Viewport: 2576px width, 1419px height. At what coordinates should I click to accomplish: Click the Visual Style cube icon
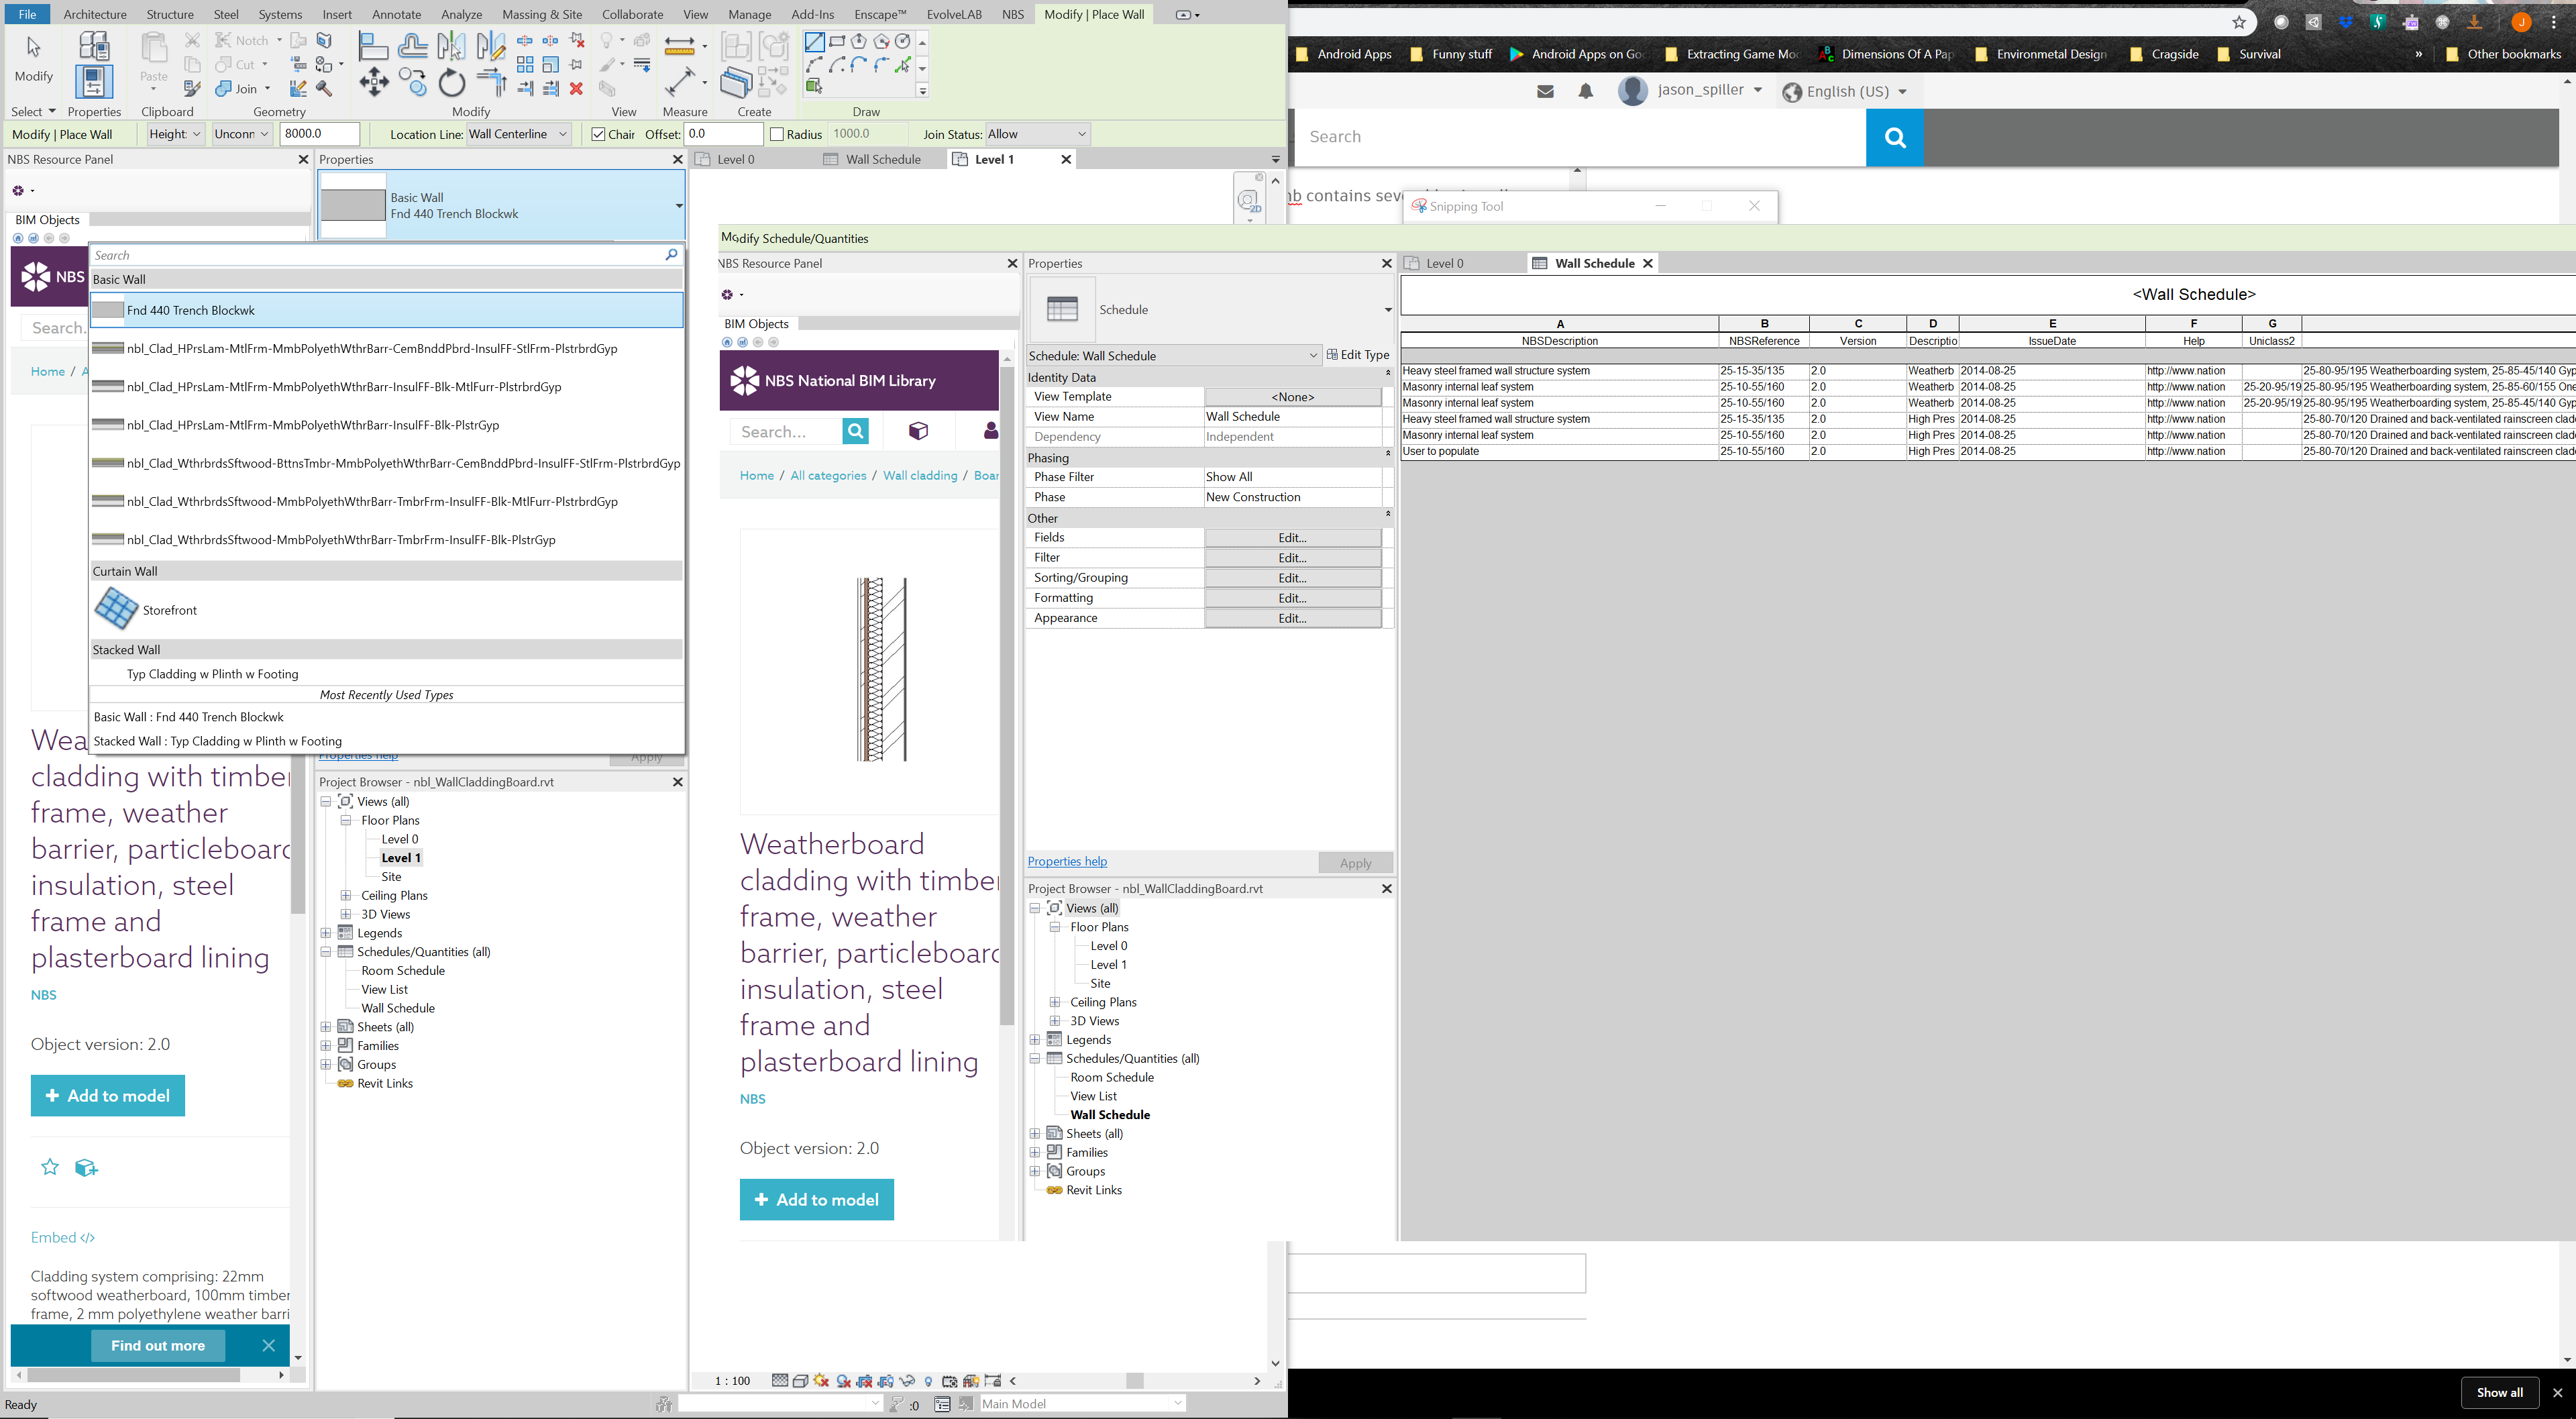click(800, 1380)
